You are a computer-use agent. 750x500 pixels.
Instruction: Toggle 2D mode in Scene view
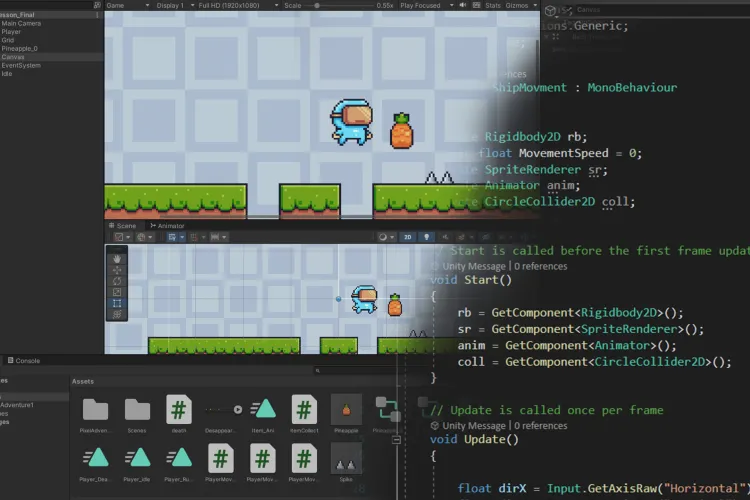pyautogui.click(x=408, y=237)
